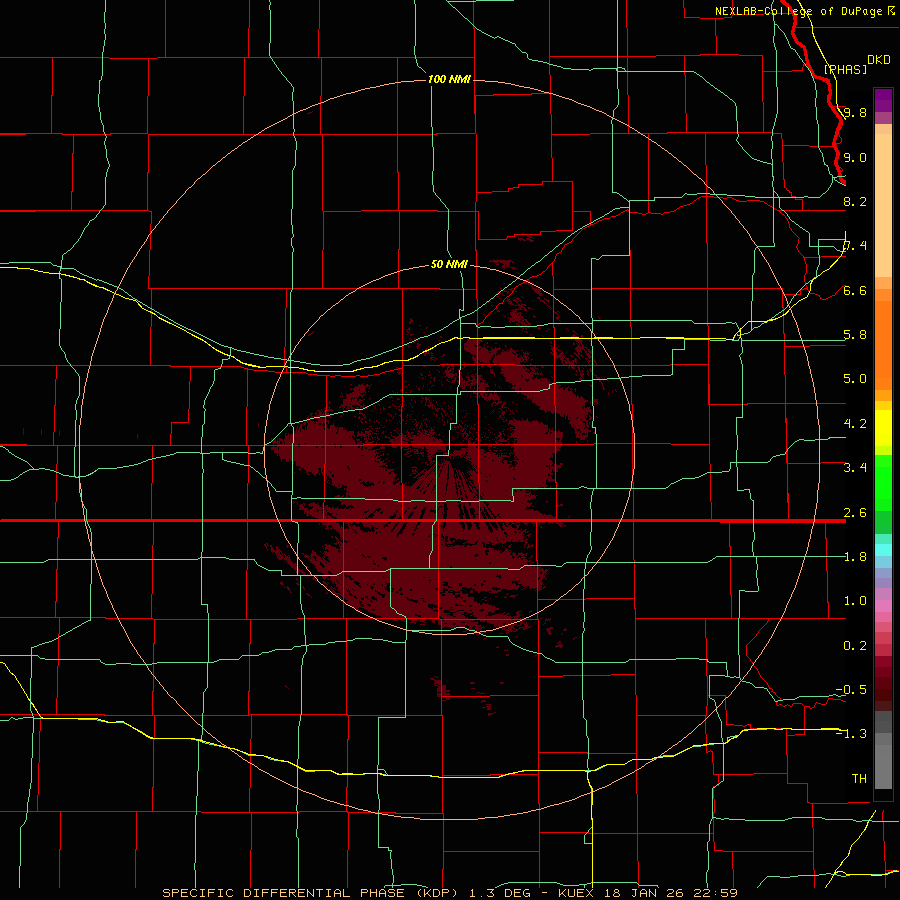Select the 3.4 legend value
The height and width of the screenshot is (900, 900).
click(x=855, y=468)
